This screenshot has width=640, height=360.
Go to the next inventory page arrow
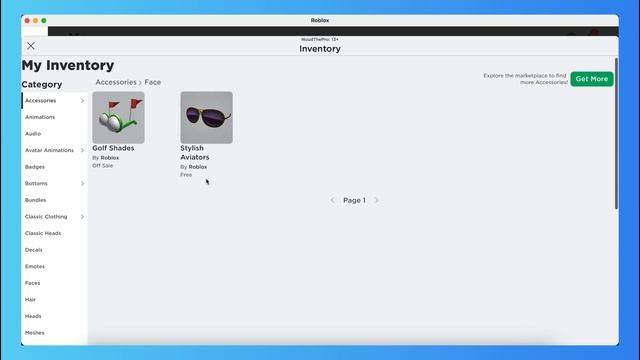[x=376, y=200]
